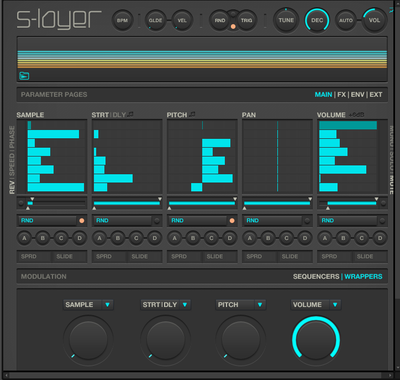Screen dimensions: 400x380
Task: Click the AUTO knob
Action: click(346, 21)
